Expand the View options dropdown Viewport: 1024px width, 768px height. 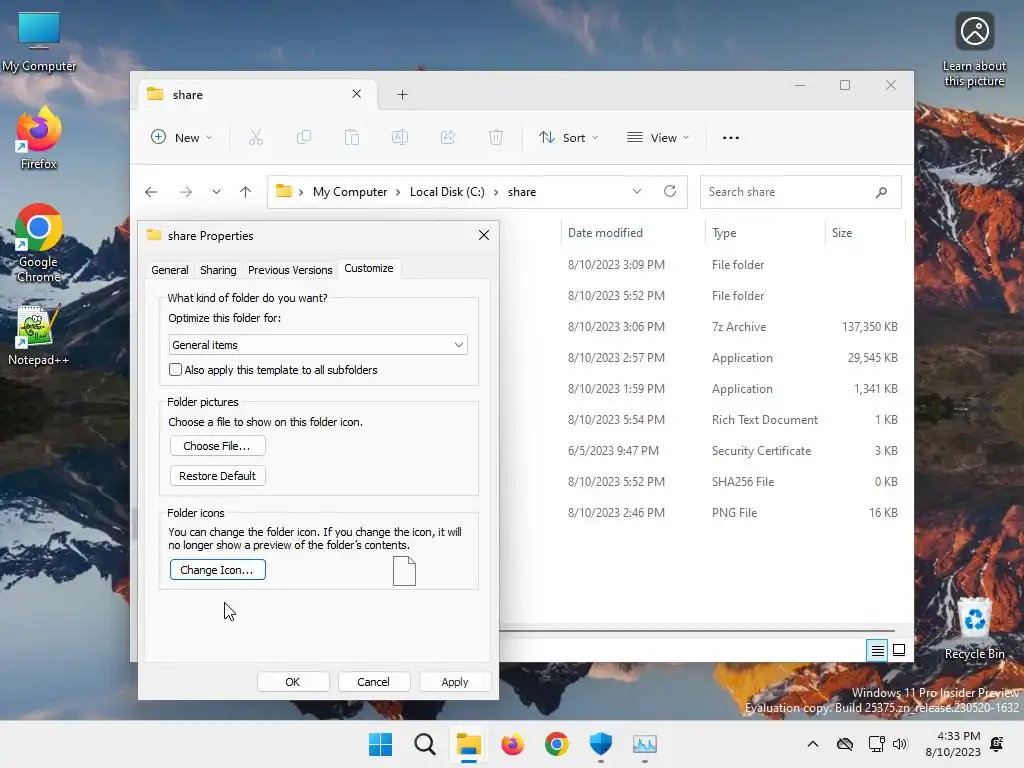point(658,138)
